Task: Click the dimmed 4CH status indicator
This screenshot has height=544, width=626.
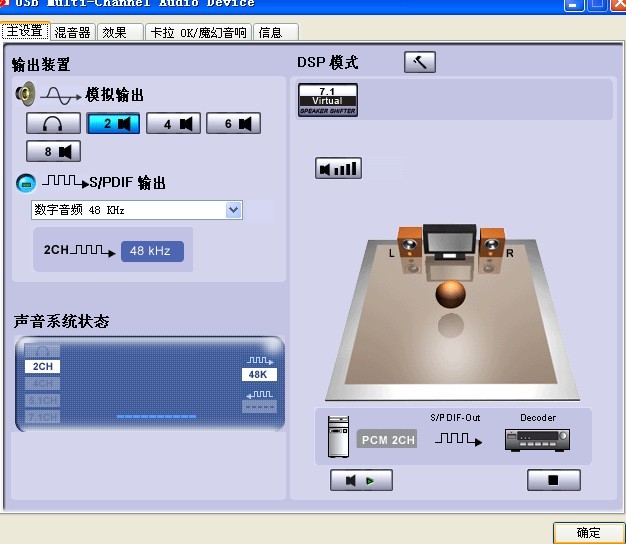Action: pos(42,384)
